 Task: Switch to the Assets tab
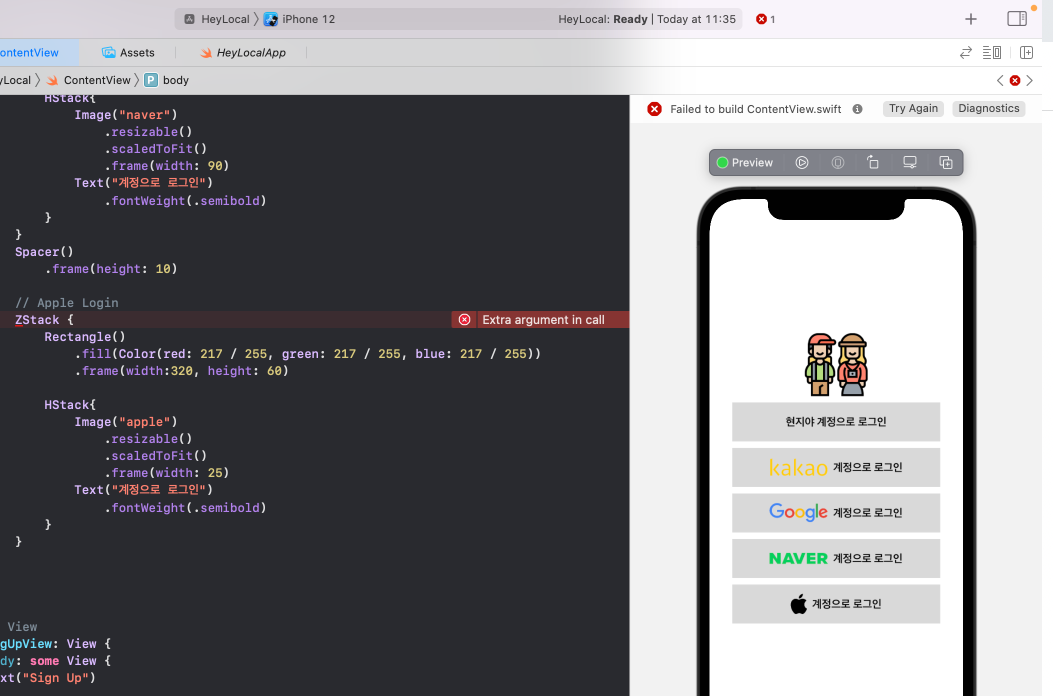coord(128,52)
